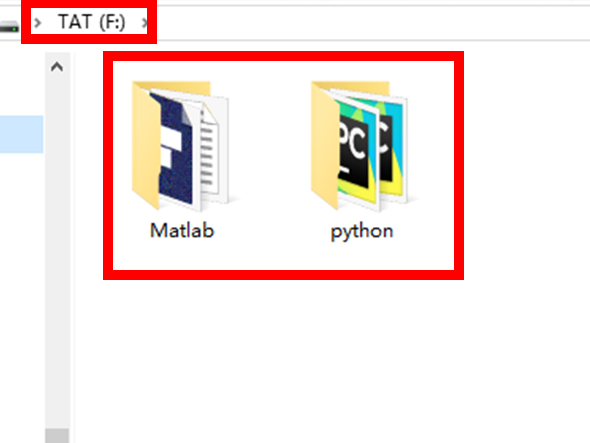
Task: Click the dark blue file preview in Matlab folder
Action: click(174, 151)
